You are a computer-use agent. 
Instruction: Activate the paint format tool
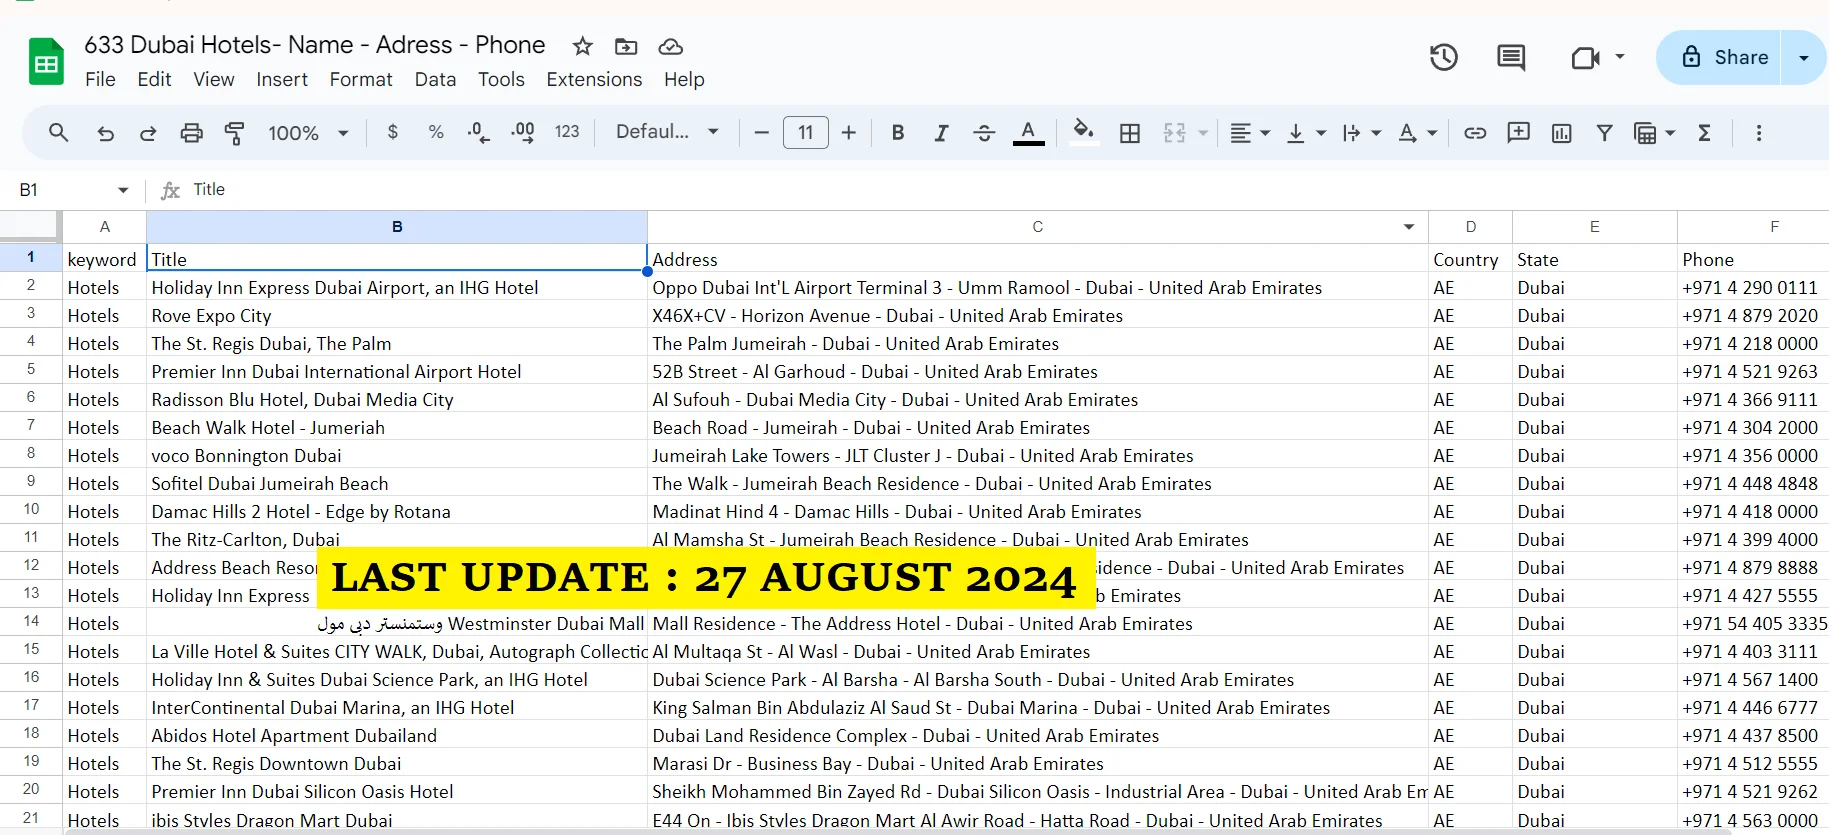click(x=235, y=133)
